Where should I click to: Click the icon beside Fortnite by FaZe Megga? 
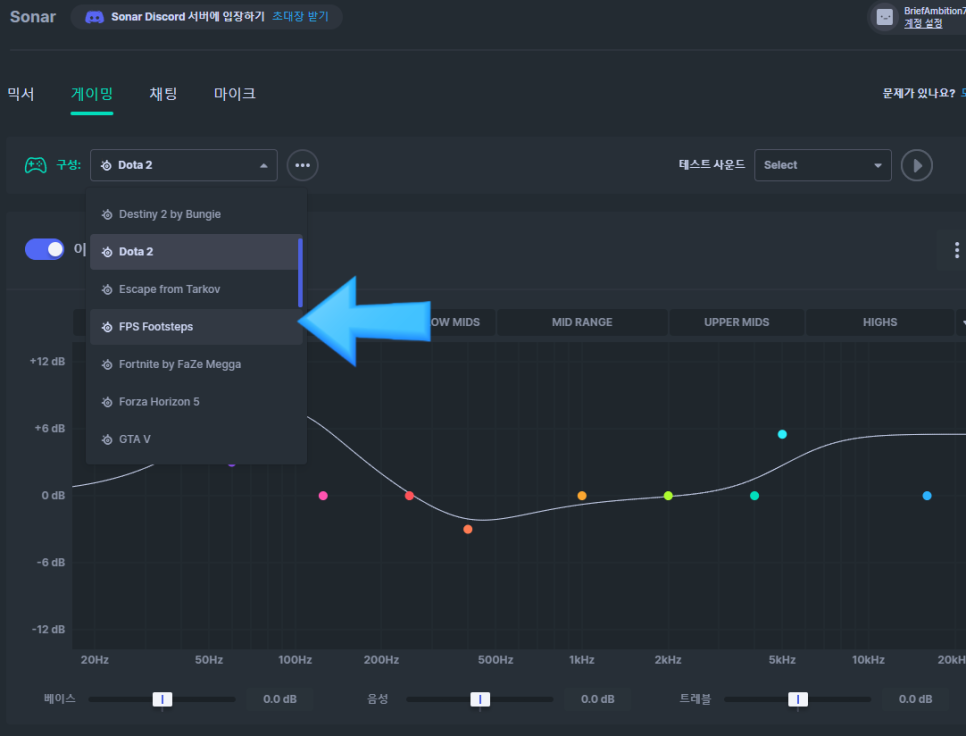[x=107, y=365]
